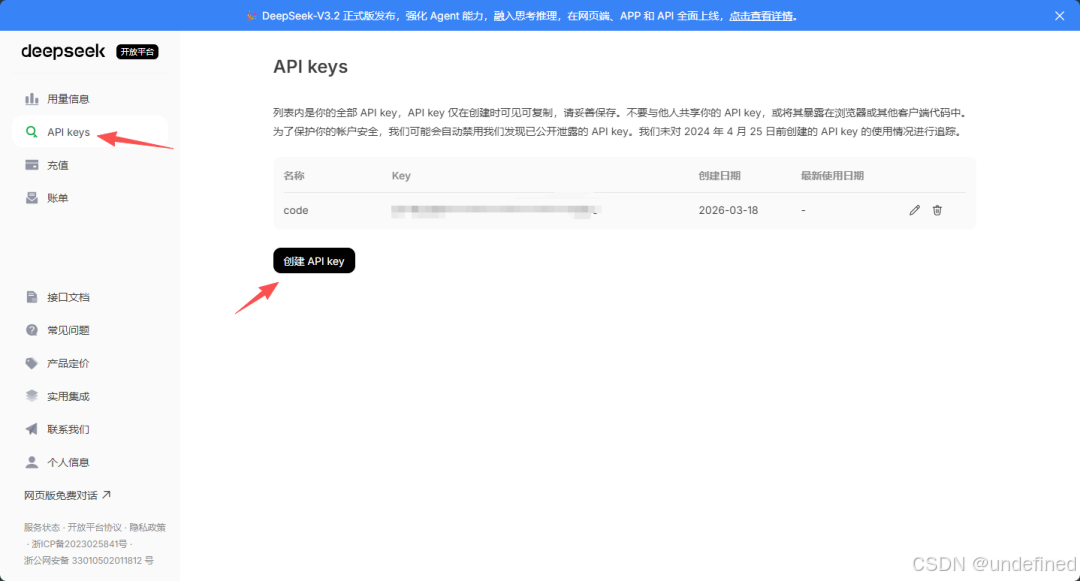Click the 产品定价 tag icon

click(x=32, y=363)
